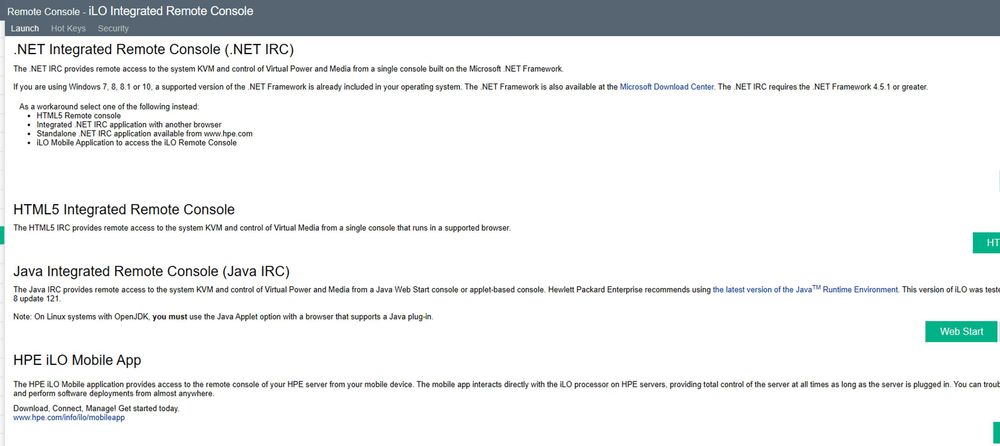The width and height of the screenshot is (1000, 446).
Task: Launch HTML5 console via the green HT button
Action: [988, 243]
